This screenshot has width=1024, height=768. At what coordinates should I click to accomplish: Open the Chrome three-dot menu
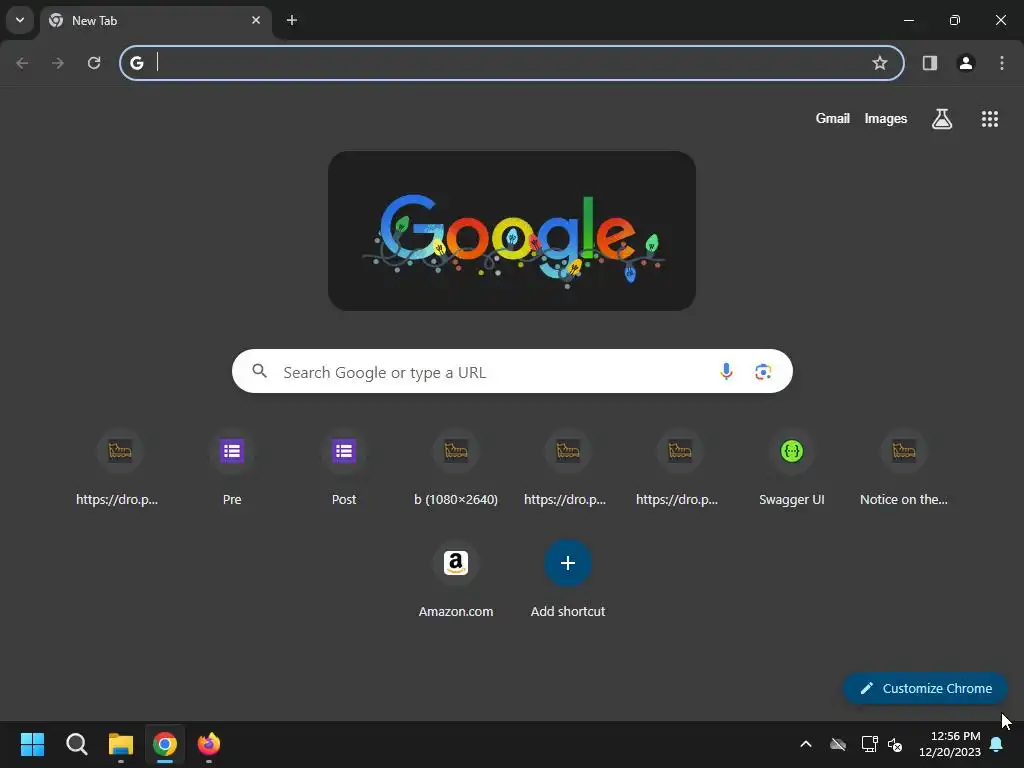(1002, 63)
